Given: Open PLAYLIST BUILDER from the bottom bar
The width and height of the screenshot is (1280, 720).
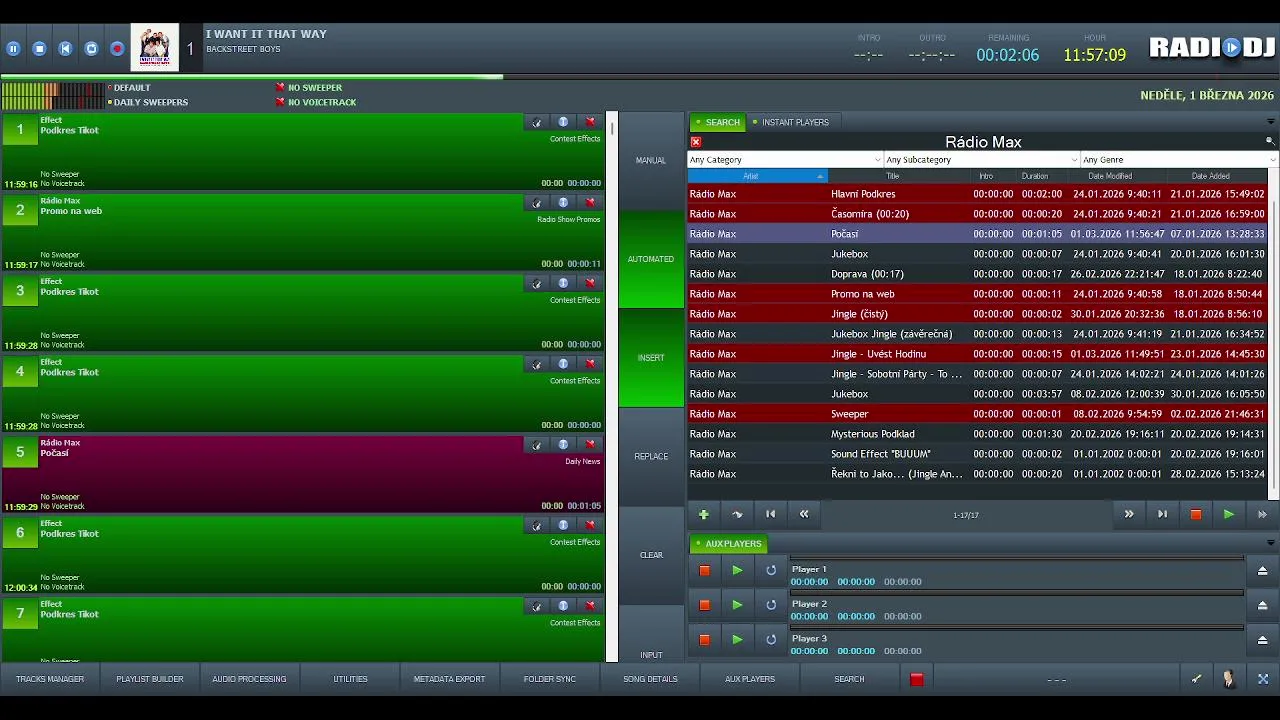Looking at the screenshot, I should 150,679.
